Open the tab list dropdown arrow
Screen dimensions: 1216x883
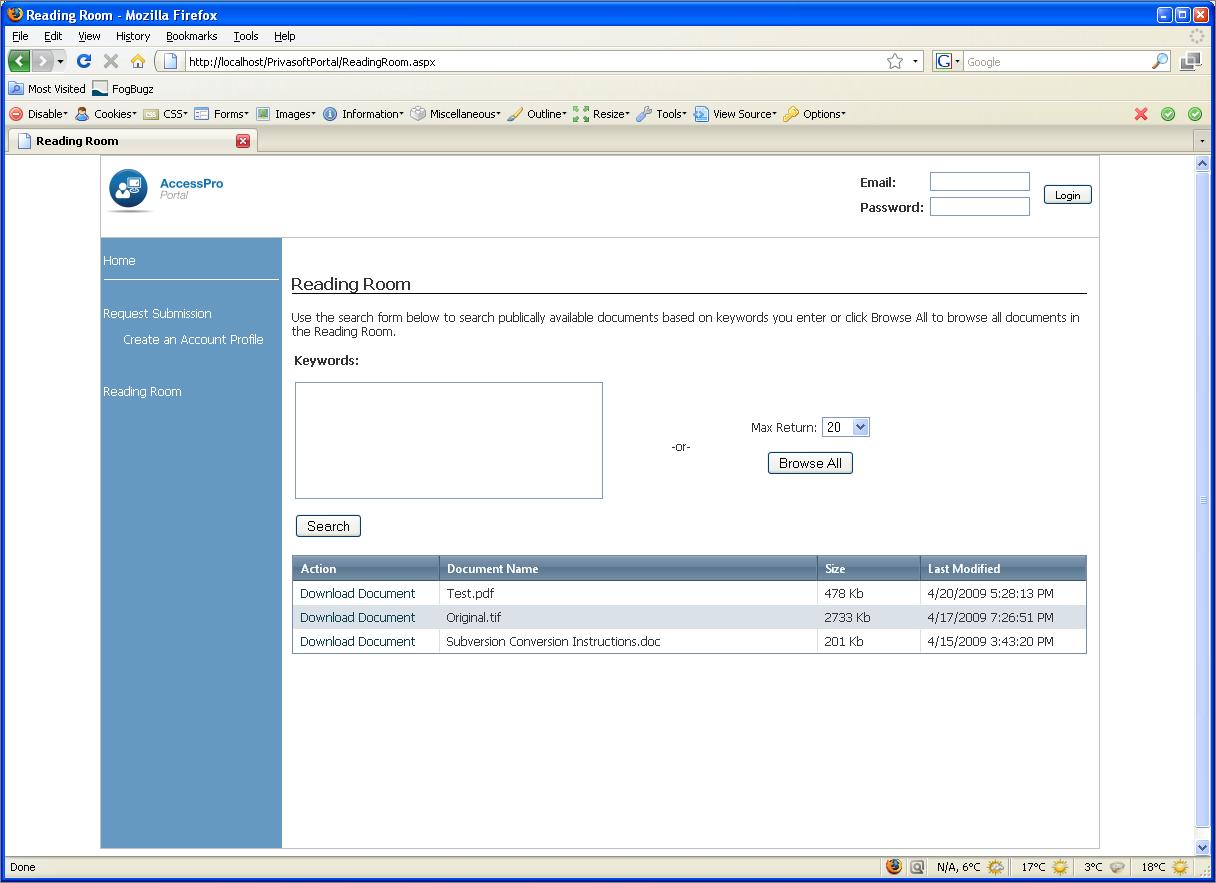1203,141
